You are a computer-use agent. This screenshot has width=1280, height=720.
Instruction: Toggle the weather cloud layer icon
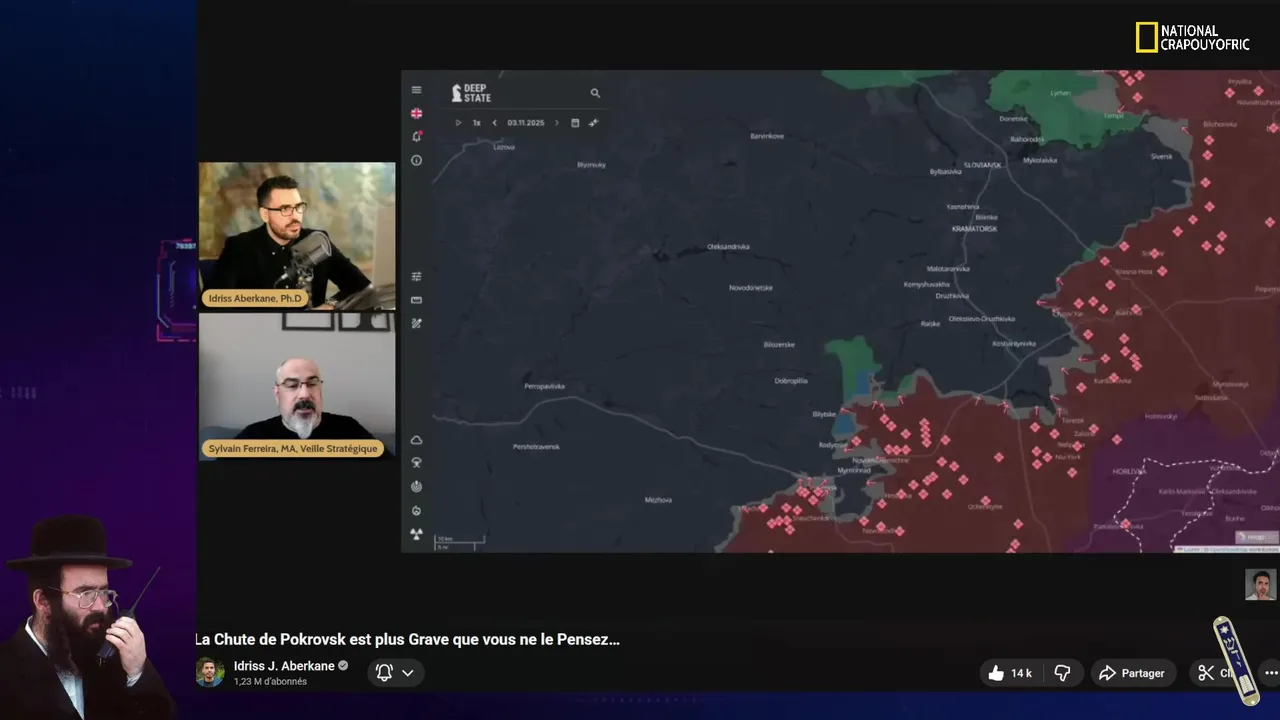416,440
